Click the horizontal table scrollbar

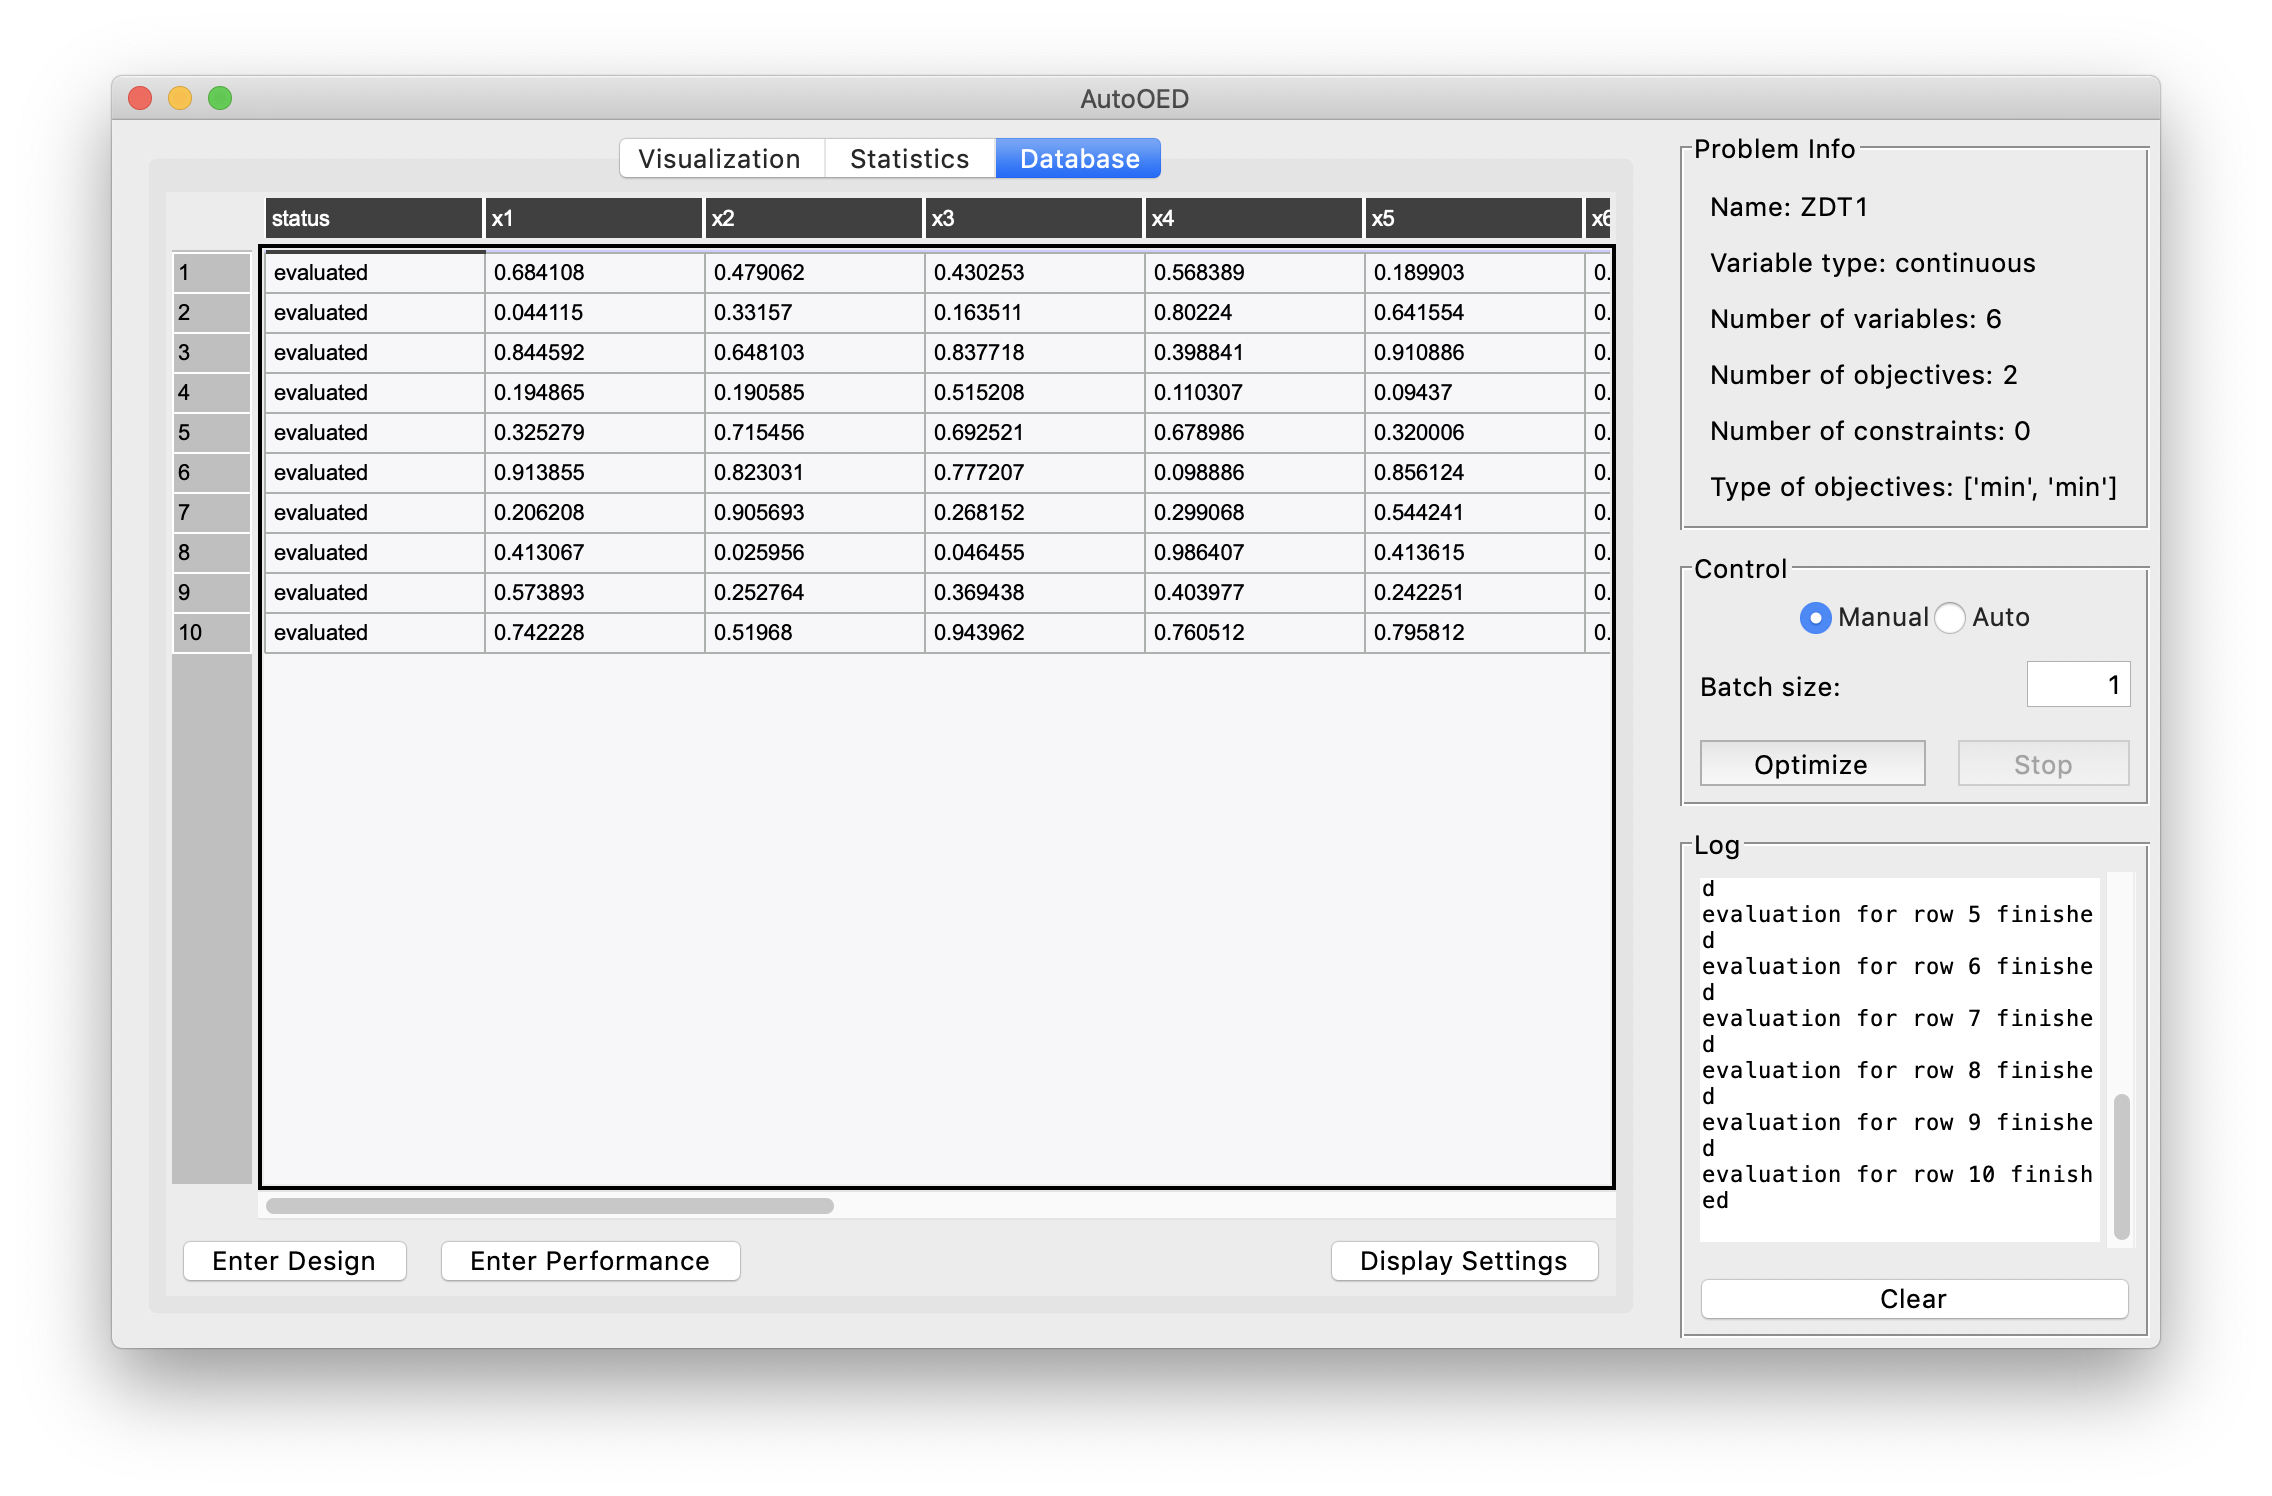[550, 1206]
